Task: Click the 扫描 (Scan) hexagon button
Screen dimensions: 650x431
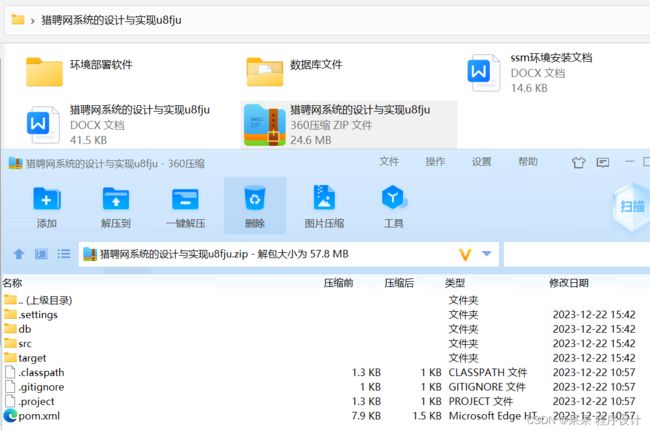Action: pos(632,206)
